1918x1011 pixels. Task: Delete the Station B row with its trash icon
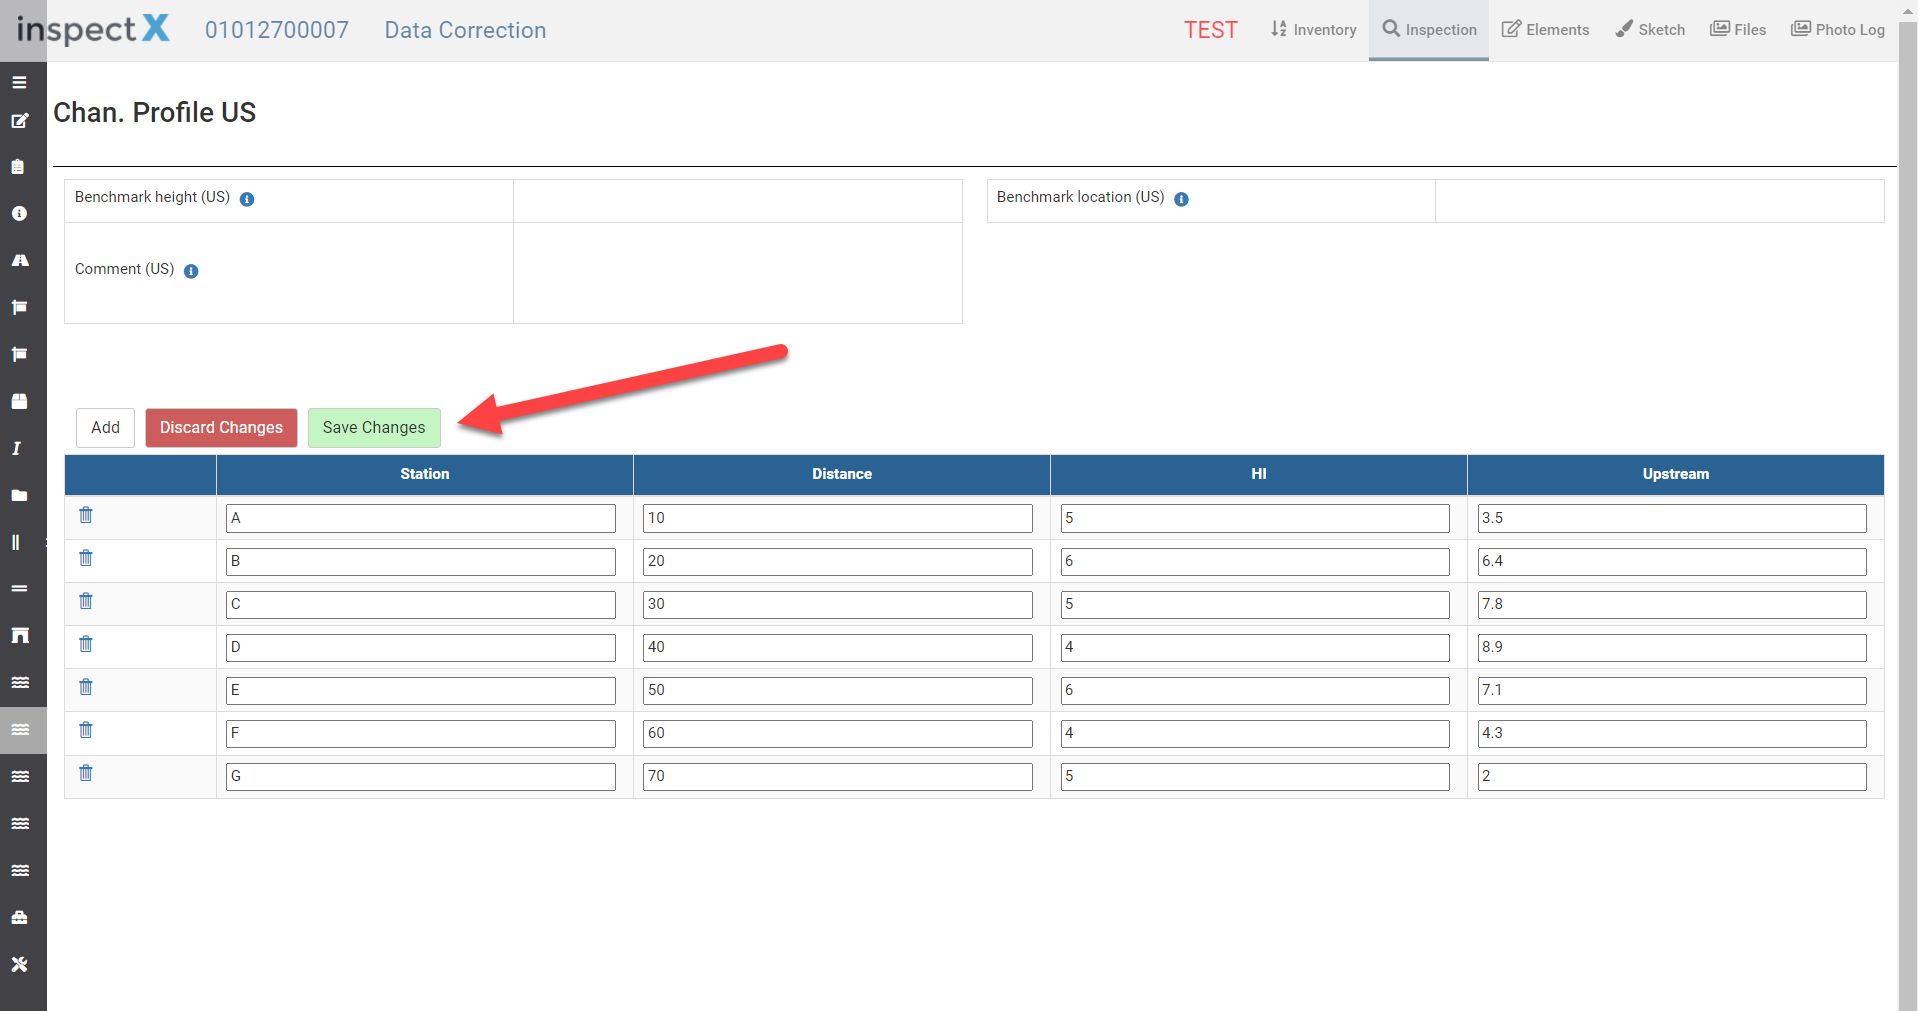[86, 558]
